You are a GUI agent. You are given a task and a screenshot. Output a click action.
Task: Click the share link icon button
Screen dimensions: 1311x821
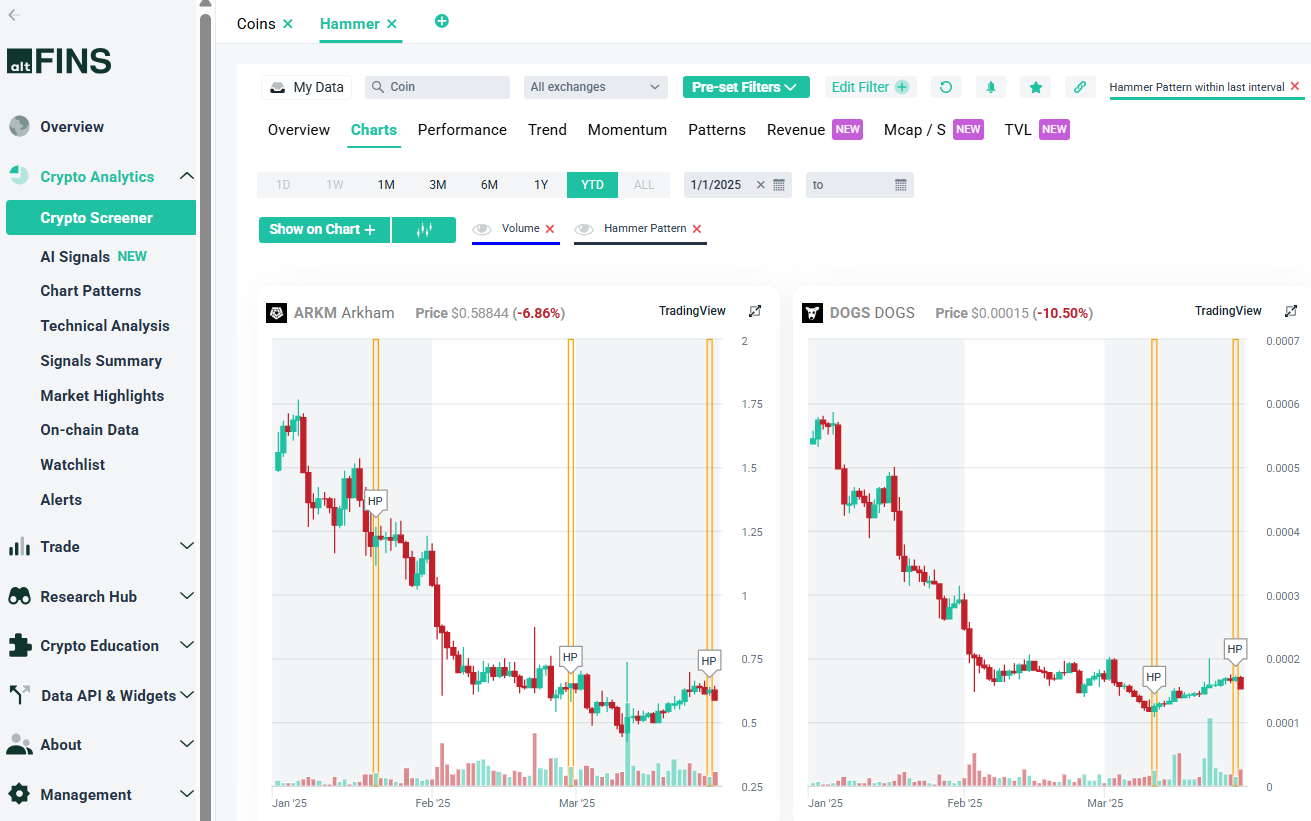(1080, 87)
